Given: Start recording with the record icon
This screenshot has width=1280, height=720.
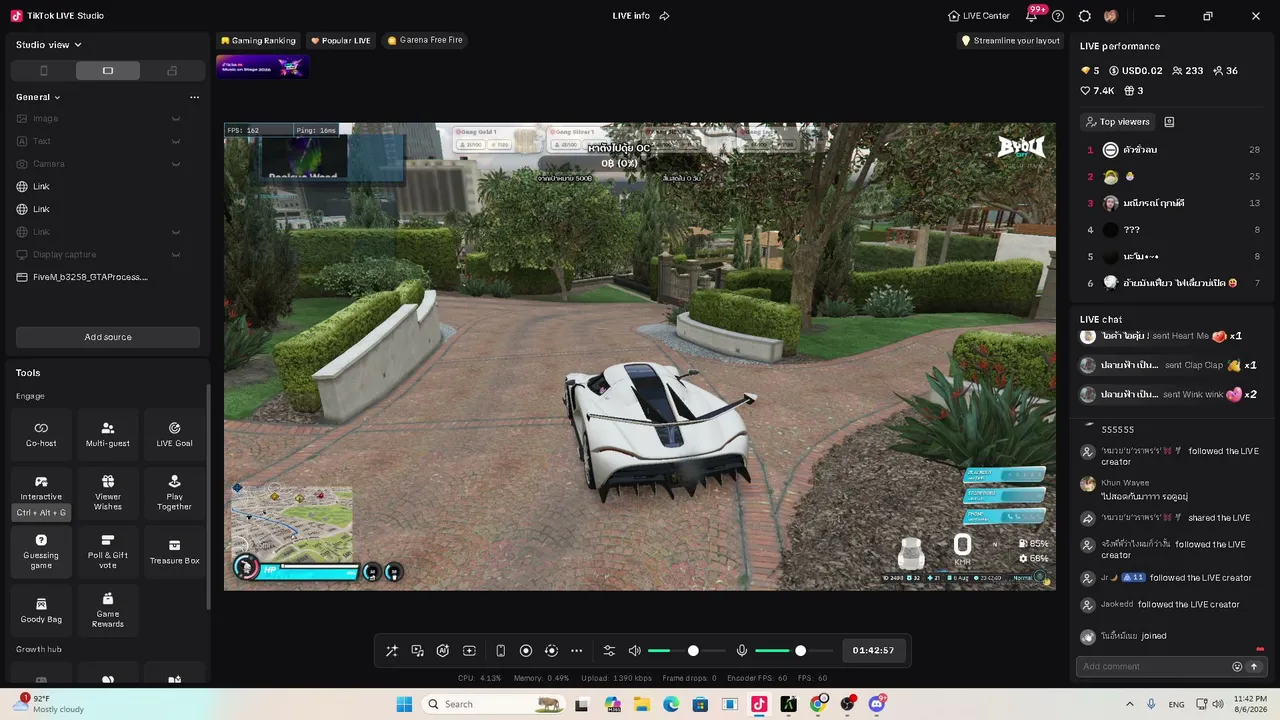Looking at the screenshot, I should [x=526, y=651].
